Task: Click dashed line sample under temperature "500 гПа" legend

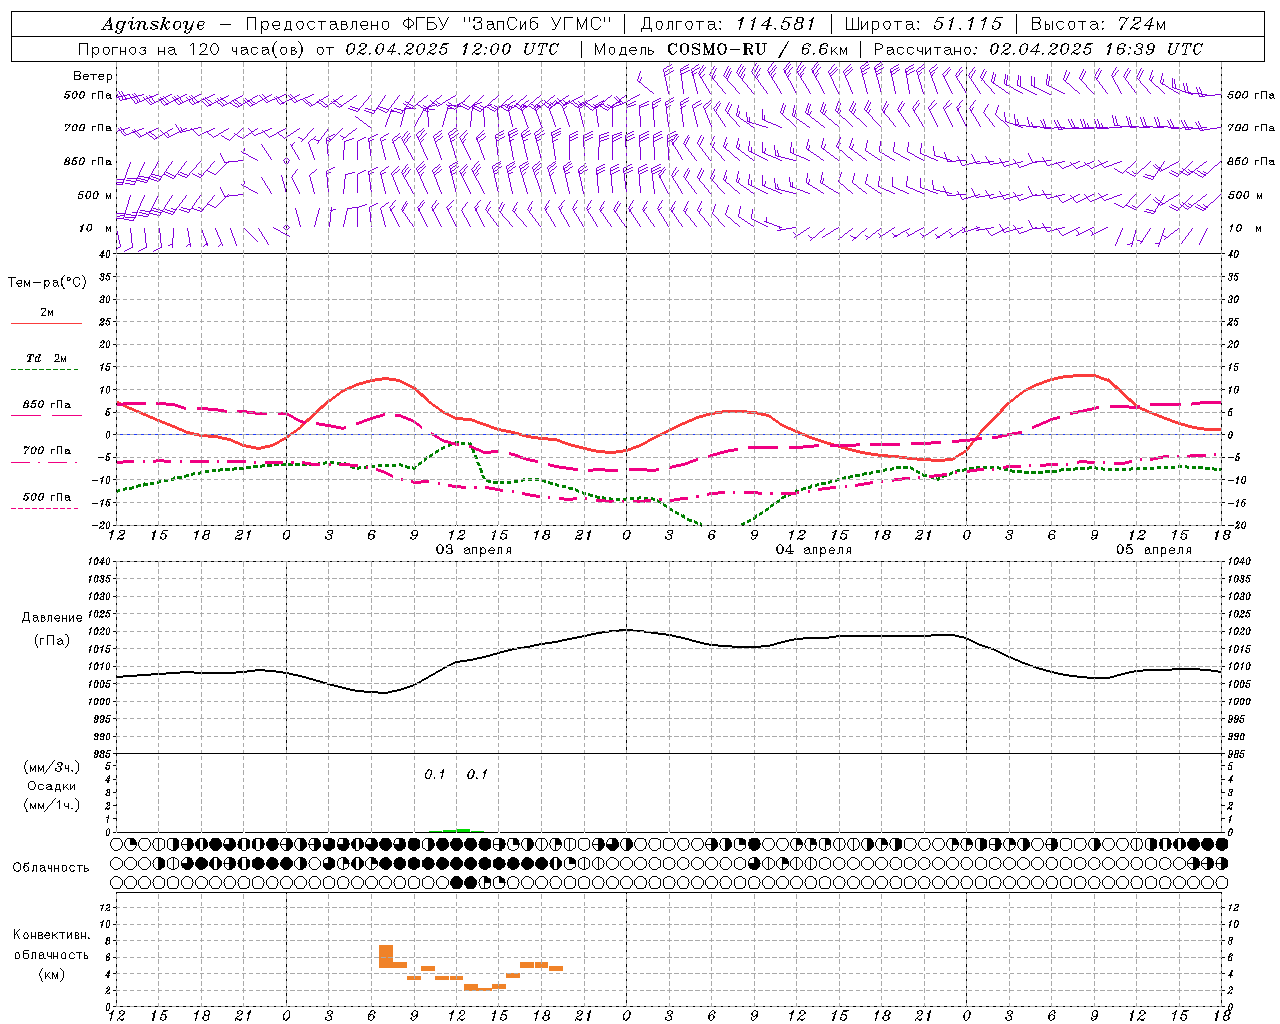Action: (45, 508)
